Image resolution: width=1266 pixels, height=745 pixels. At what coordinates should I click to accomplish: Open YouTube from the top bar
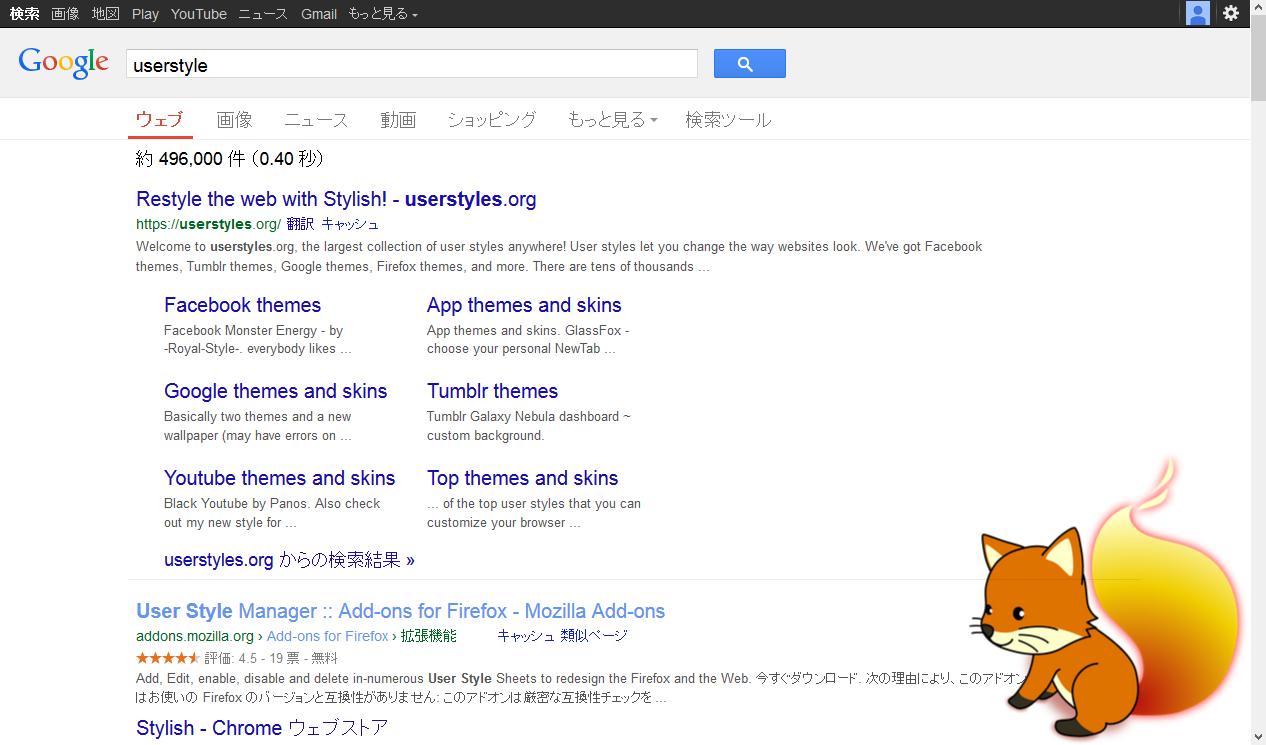point(198,13)
